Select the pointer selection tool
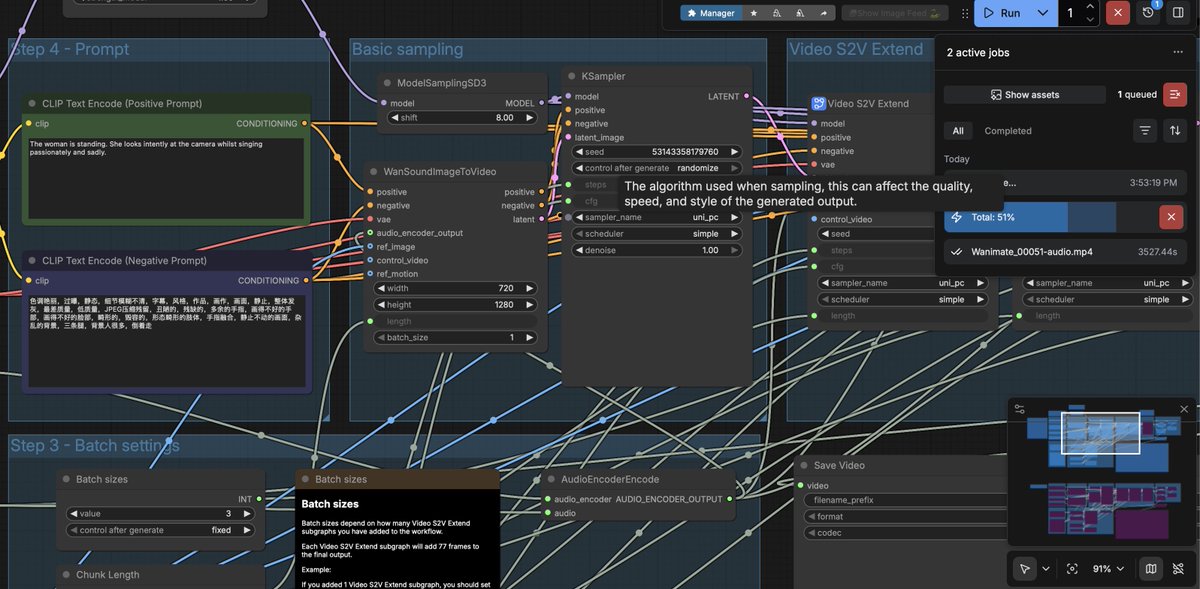 pyautogui.click(x=1024, y=568)
